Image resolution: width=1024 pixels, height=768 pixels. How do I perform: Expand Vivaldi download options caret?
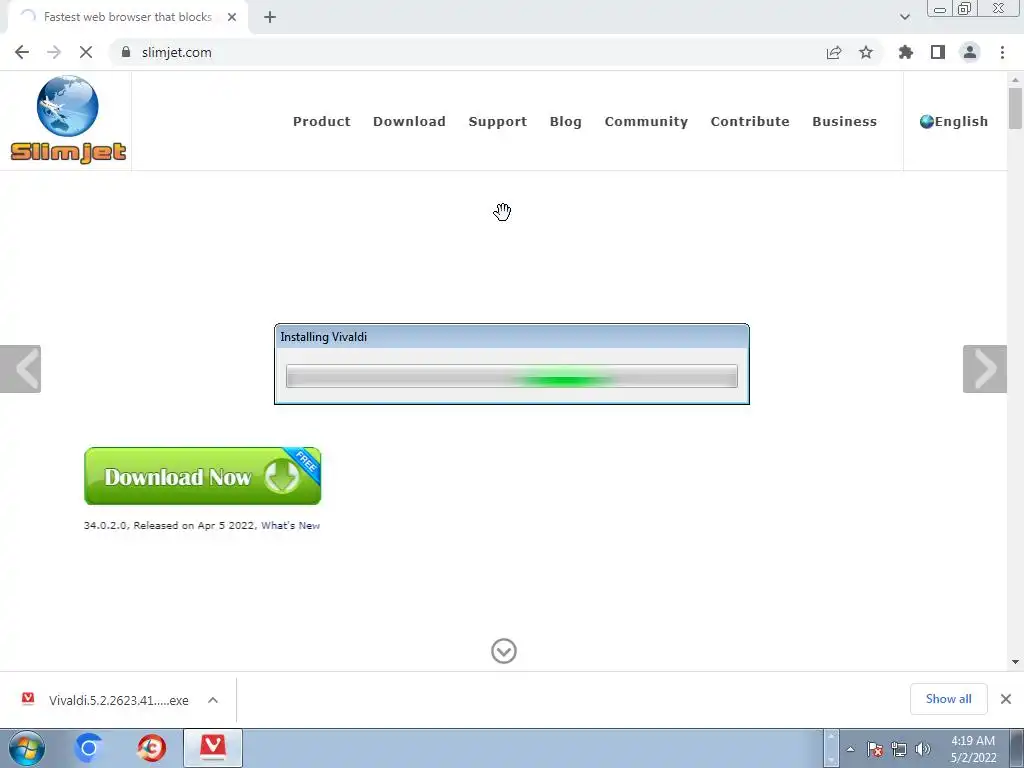click(213, 700)
